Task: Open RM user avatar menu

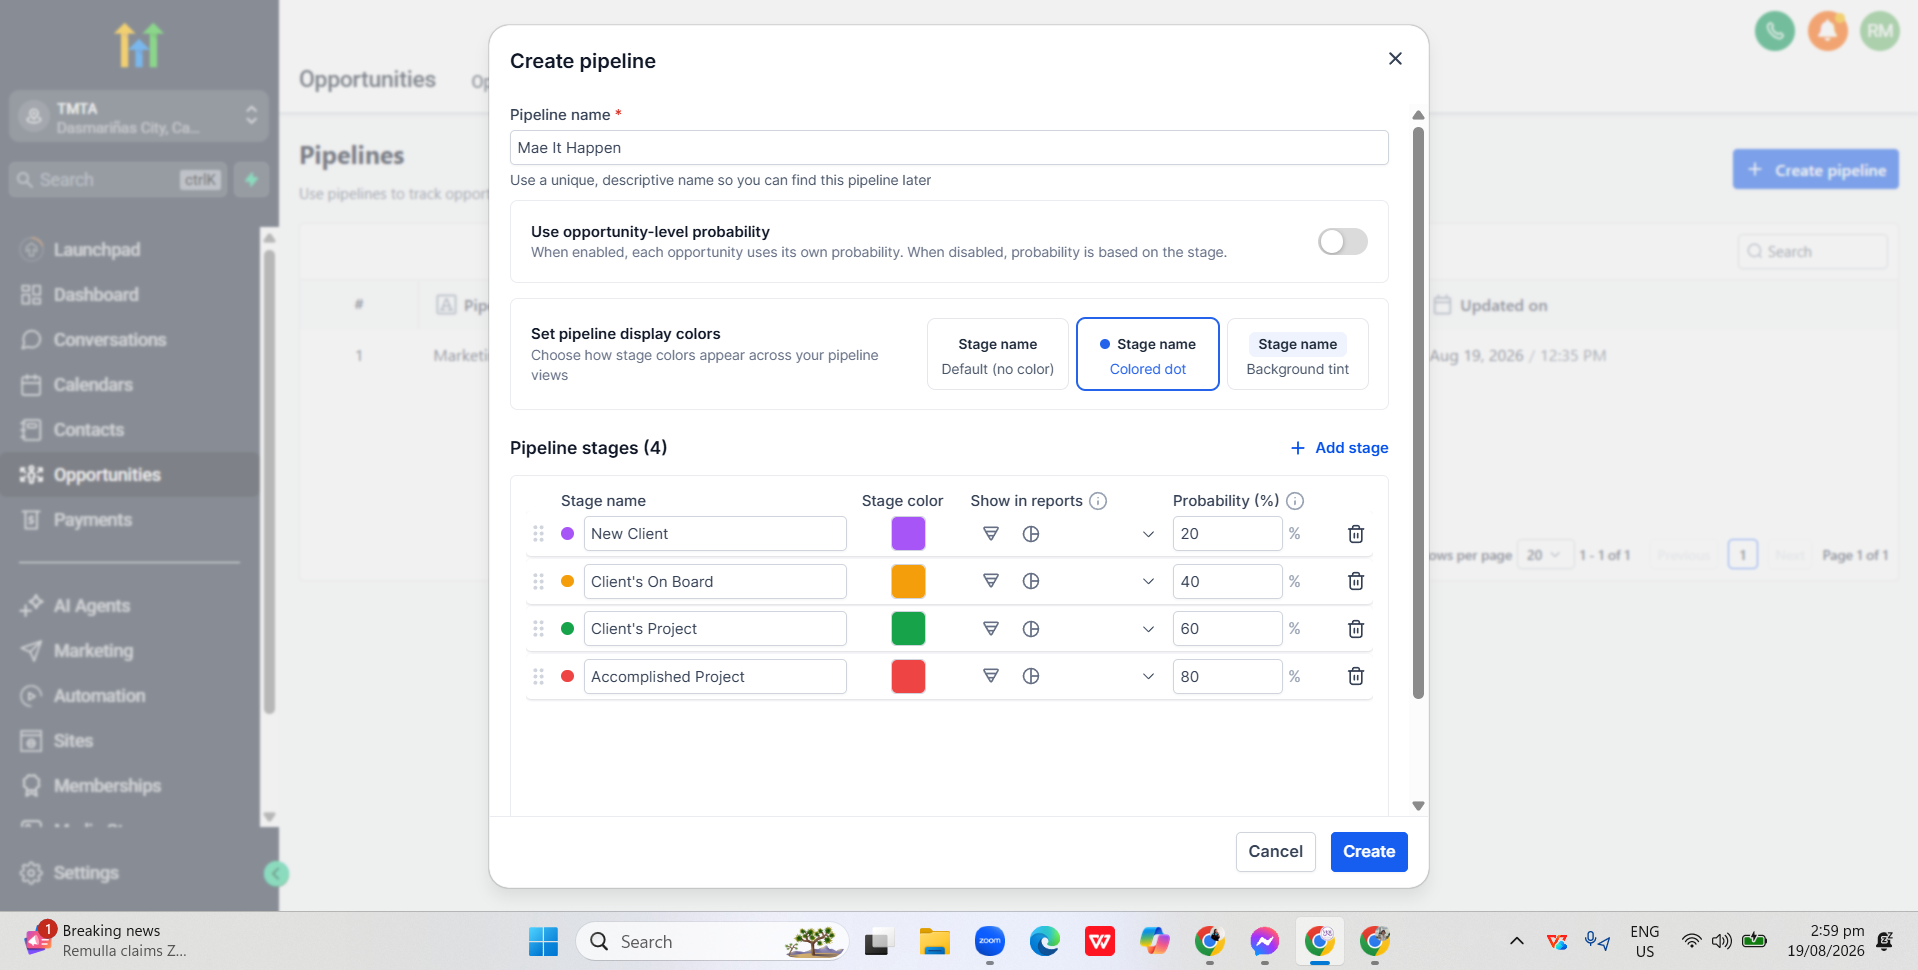Action: [x=1880, y=31]
